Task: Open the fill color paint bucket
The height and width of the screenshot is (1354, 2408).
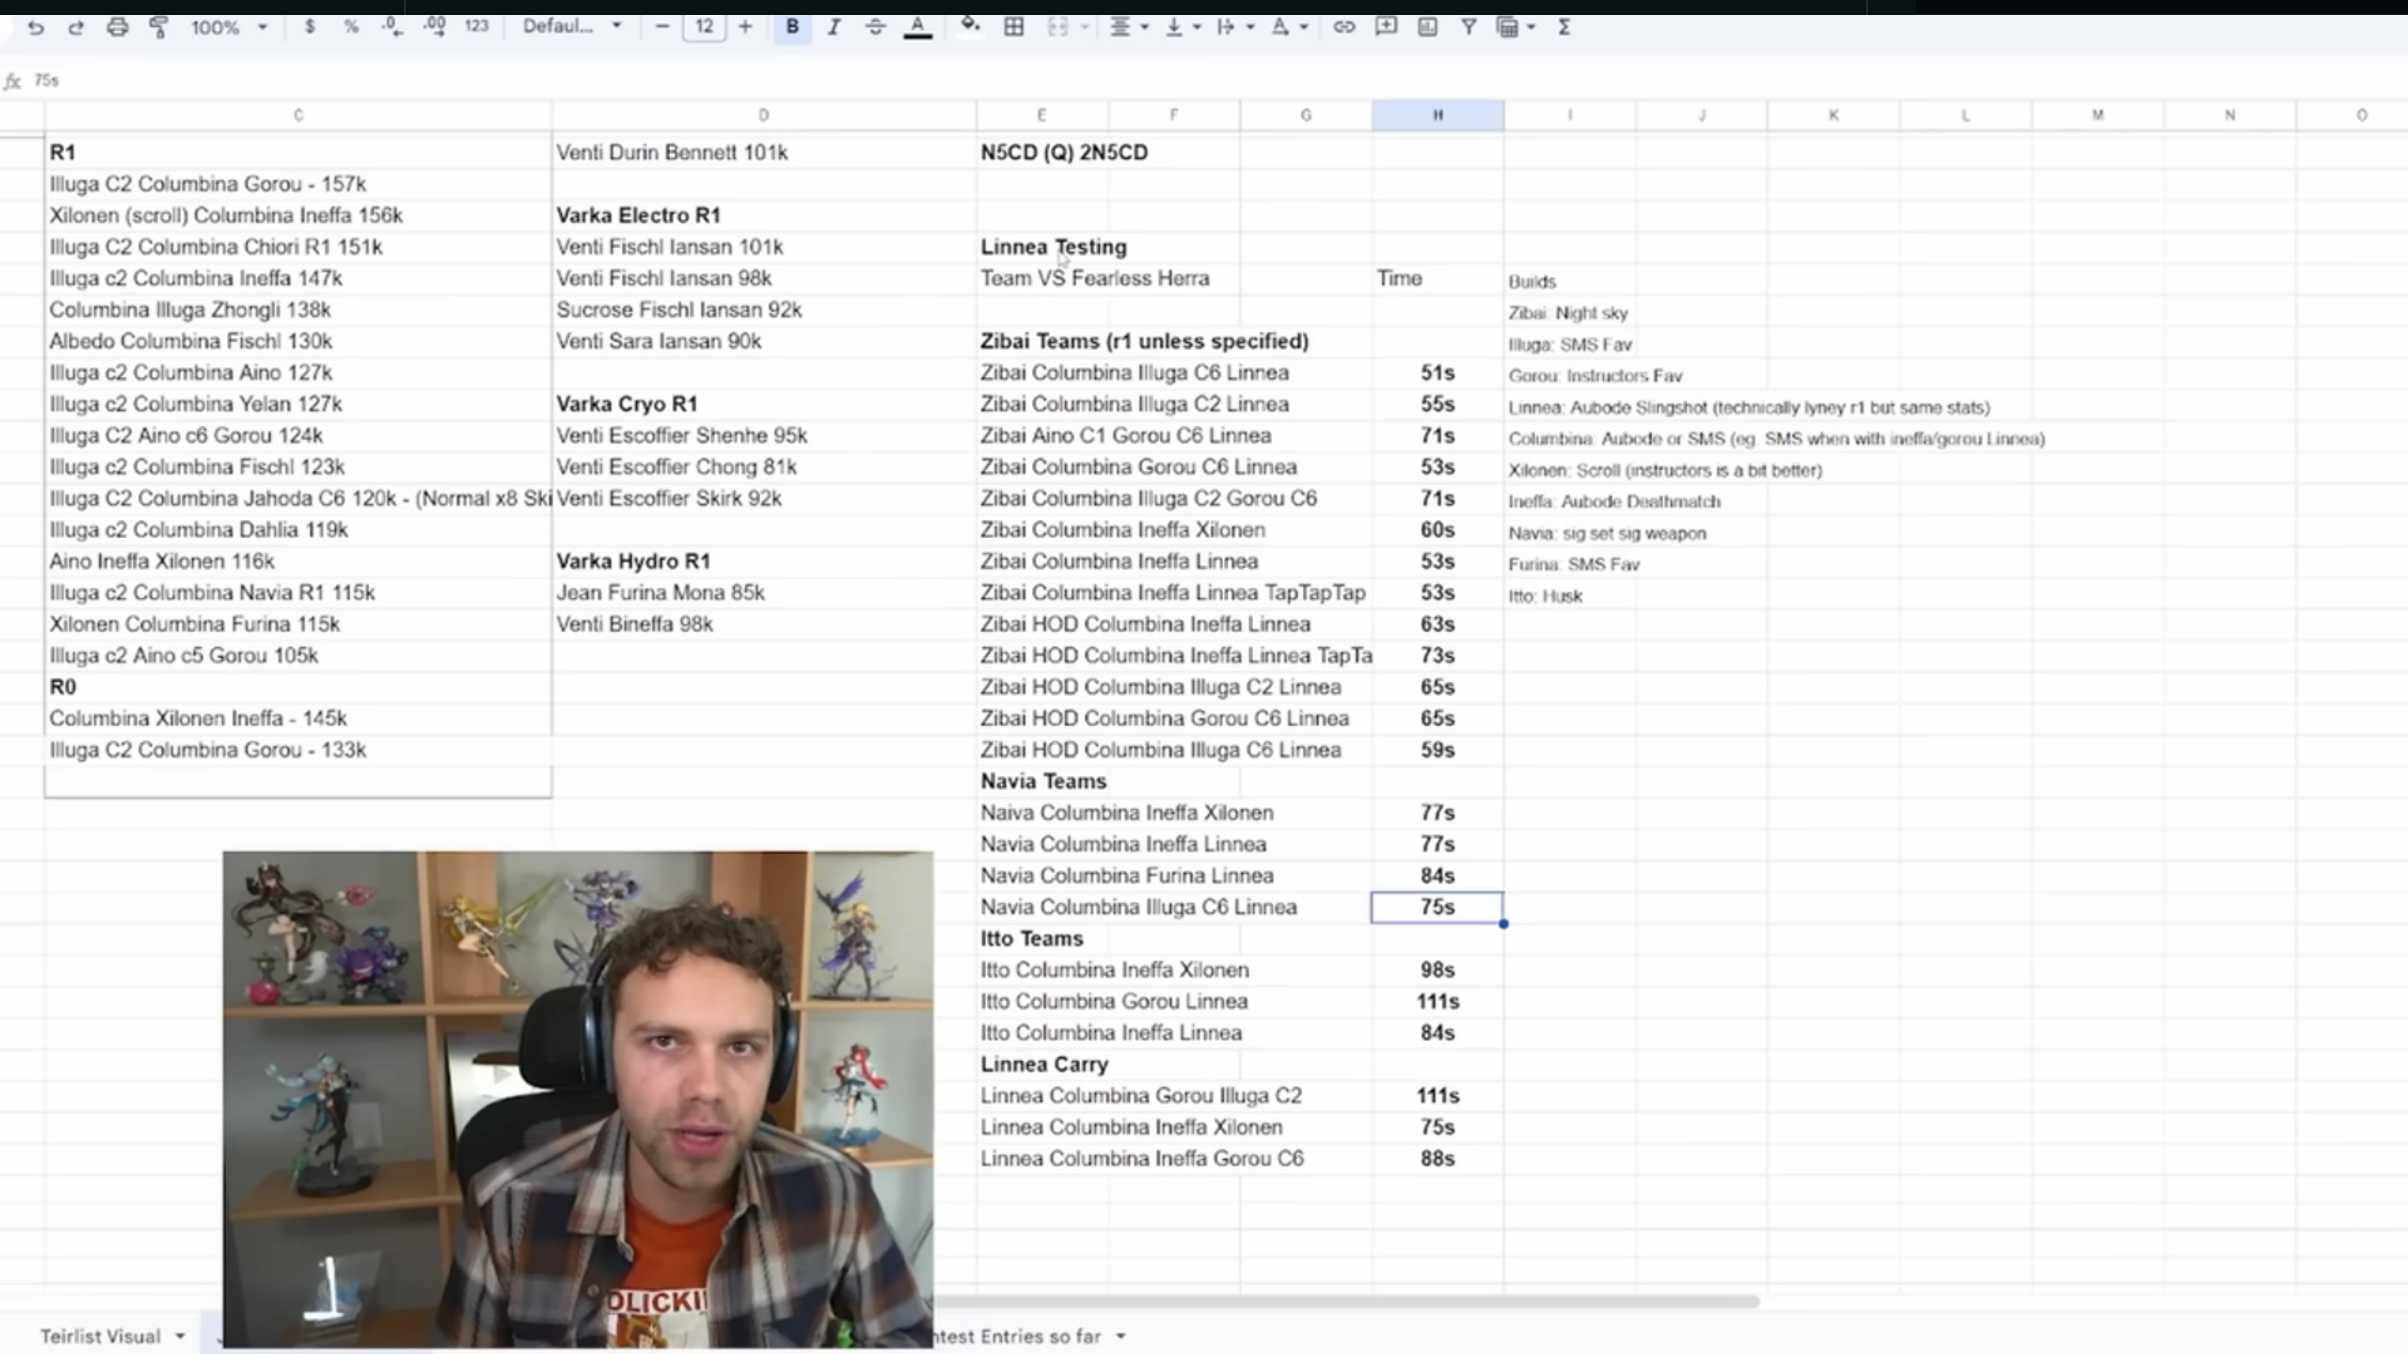Action: point(969,27)
